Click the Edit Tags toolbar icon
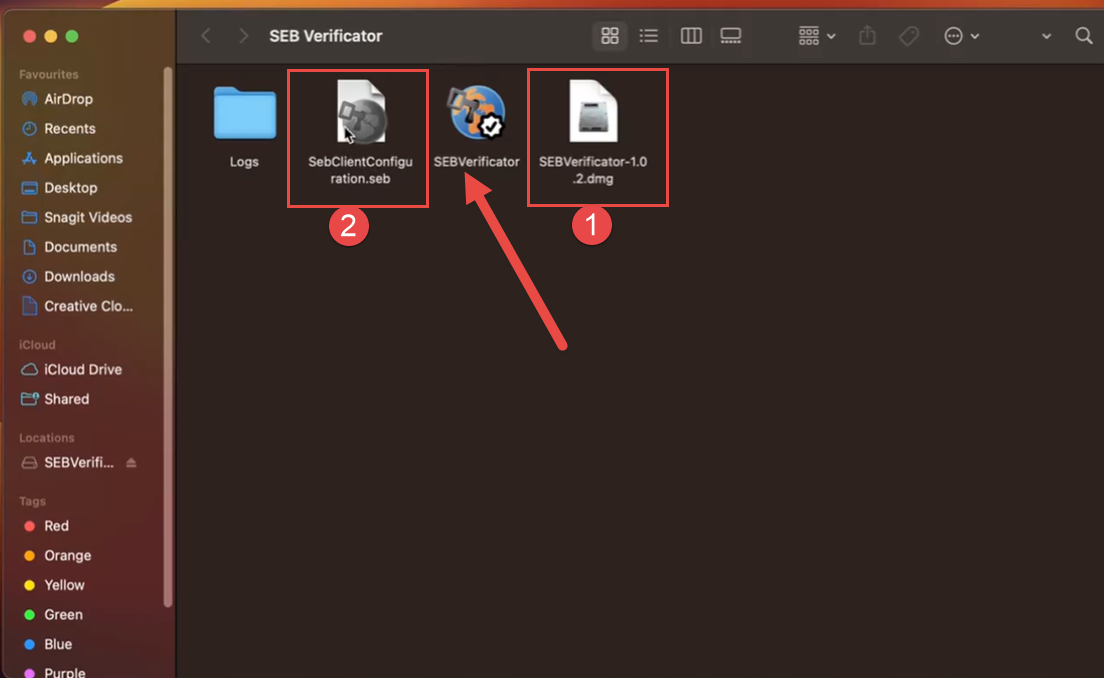1104x678 pixels. [908, 36]
